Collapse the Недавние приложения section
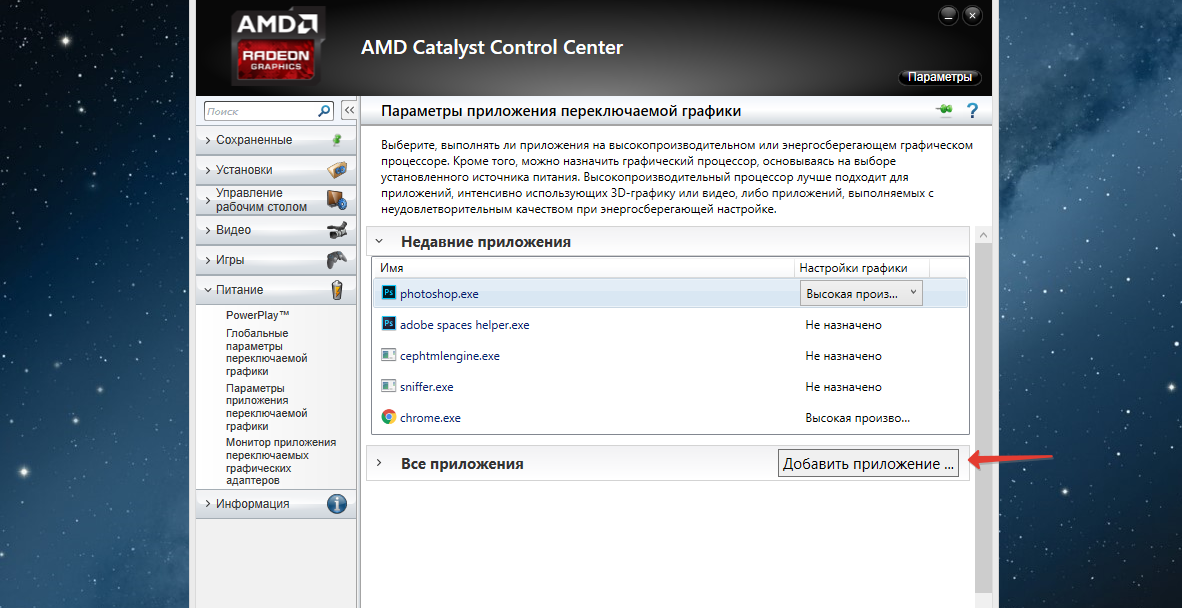Screen dimensions: 1182x608 click(x=379, y=242)
